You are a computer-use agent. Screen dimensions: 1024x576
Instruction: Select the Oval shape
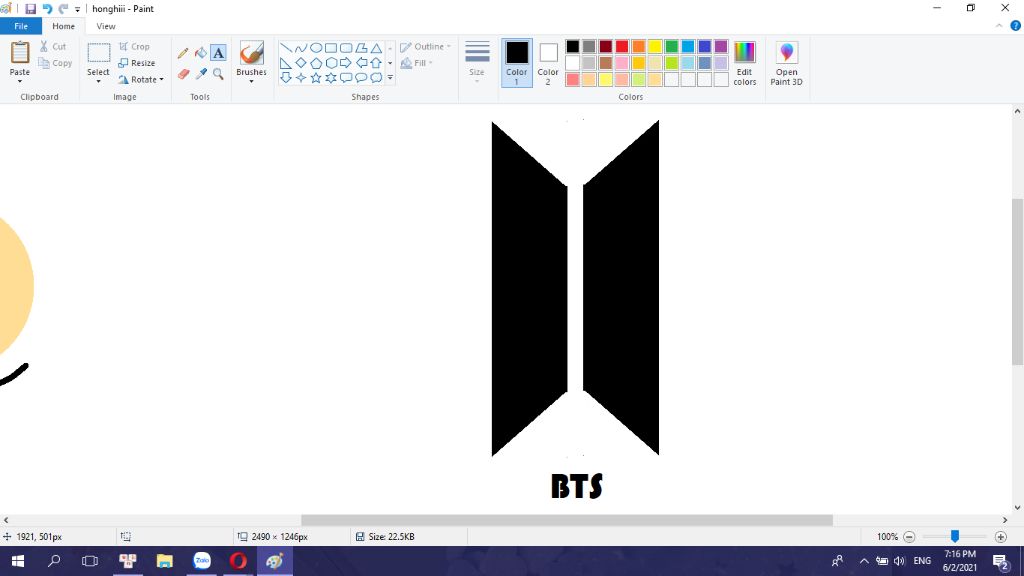316,48
